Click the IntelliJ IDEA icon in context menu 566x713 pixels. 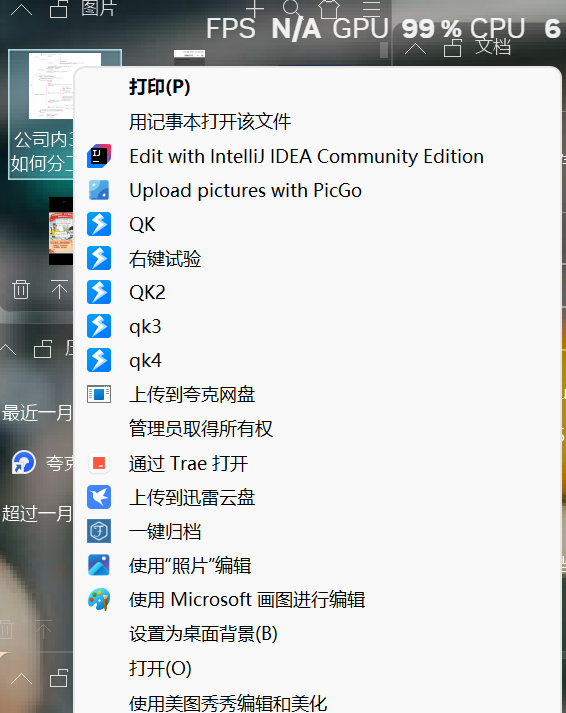[x=99, y=156]
